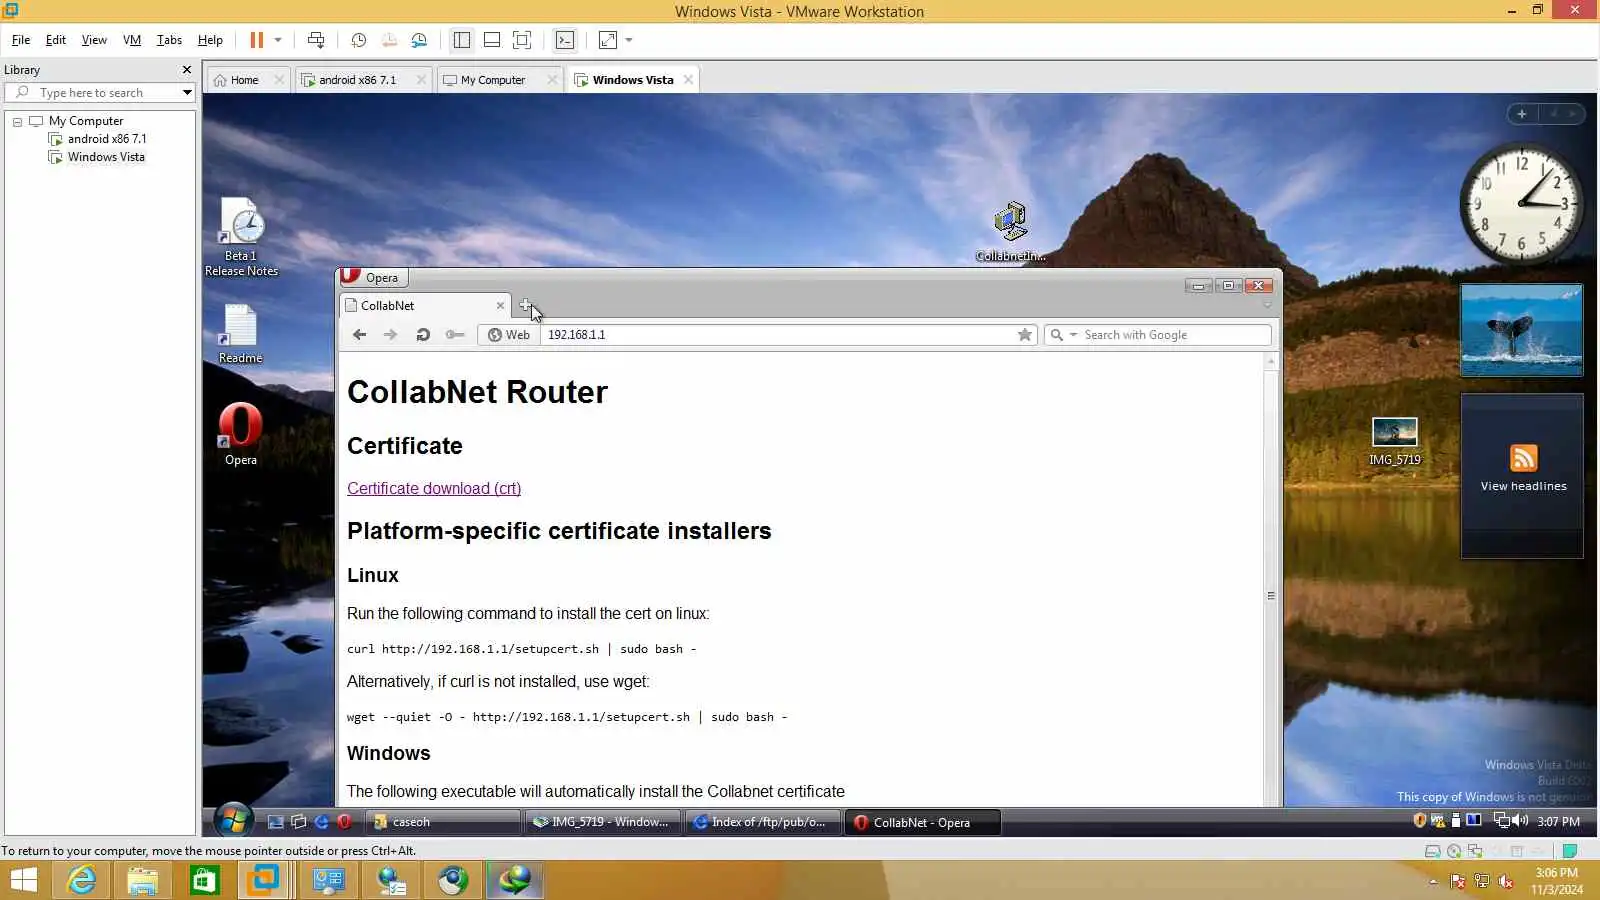Switch to the My Computer tab
This screenshot has height=900, width=1600.
point(493,80)
